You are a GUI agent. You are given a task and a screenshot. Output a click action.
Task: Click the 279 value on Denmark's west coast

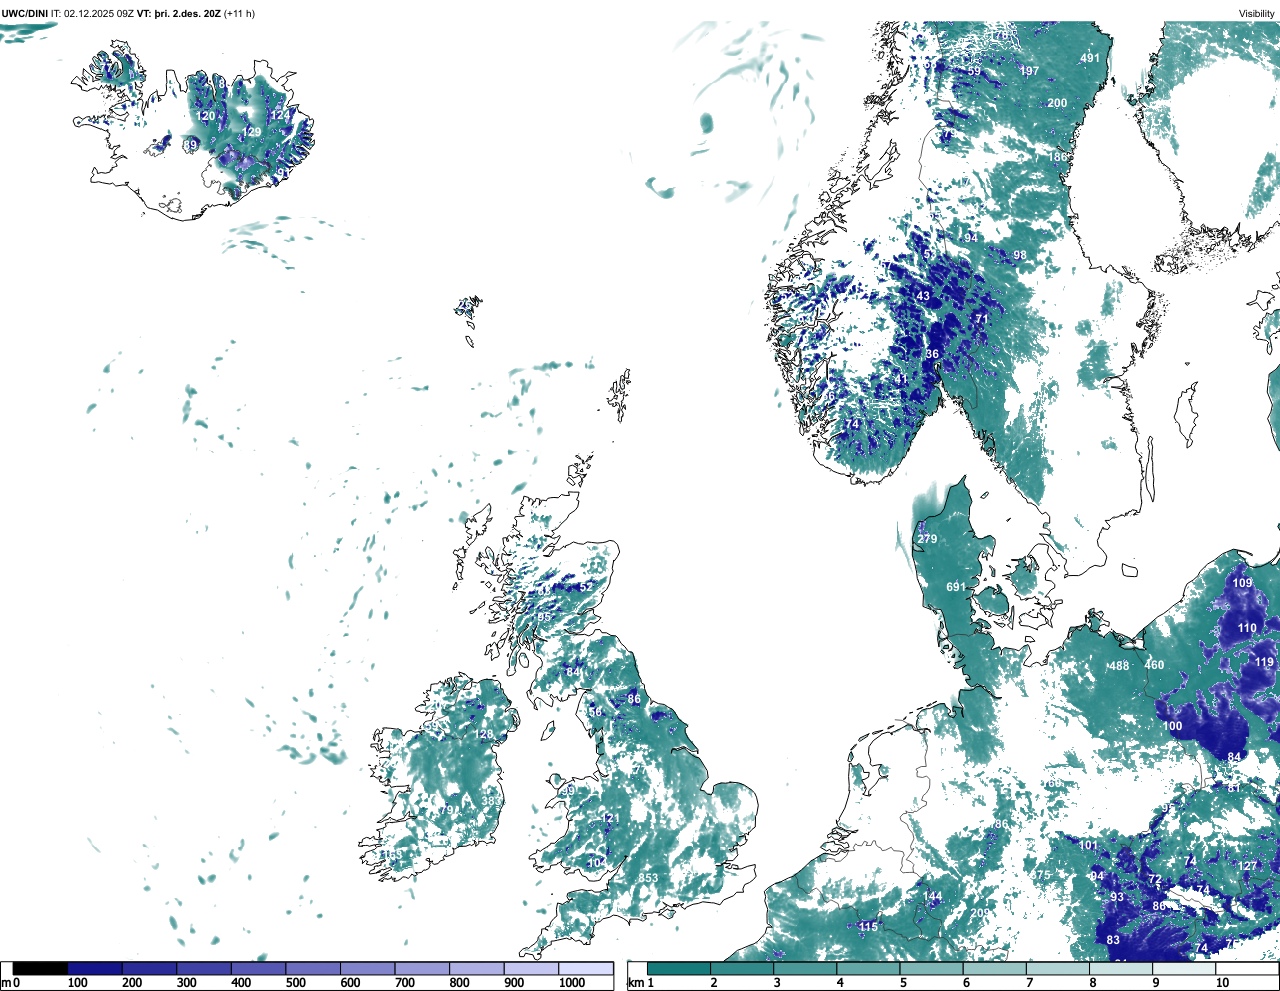click(x=927, y=539)
